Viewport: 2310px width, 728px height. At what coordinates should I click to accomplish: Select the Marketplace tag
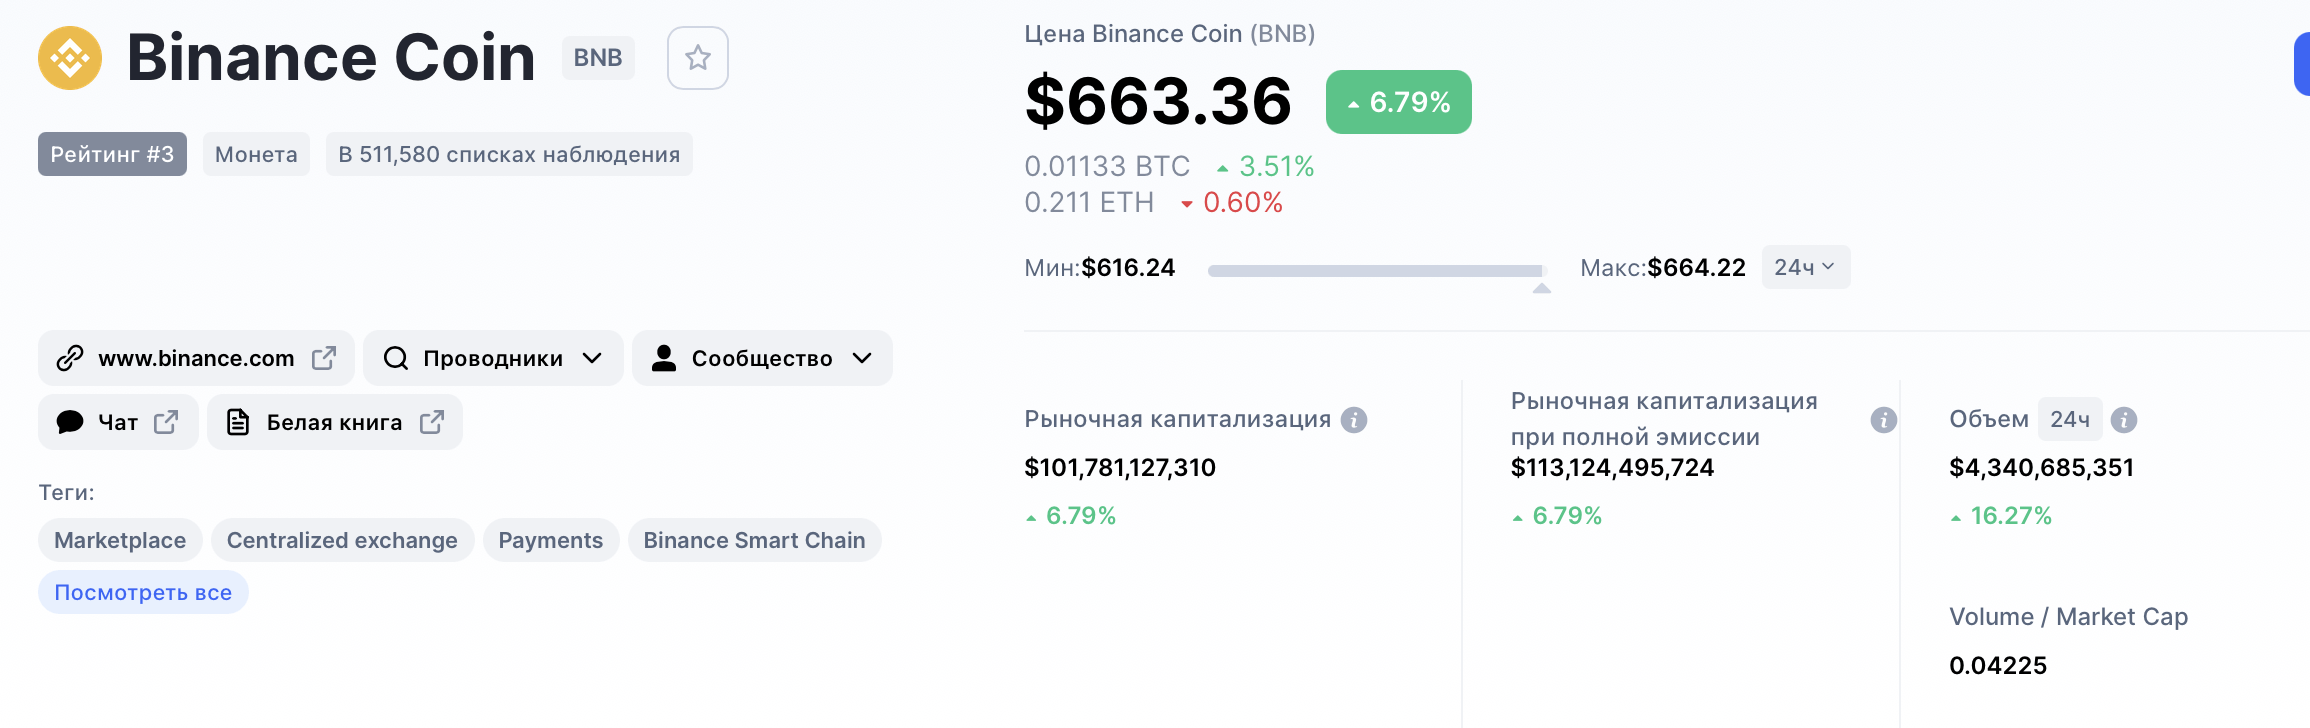pyautogui.click(x=120, y=540)
